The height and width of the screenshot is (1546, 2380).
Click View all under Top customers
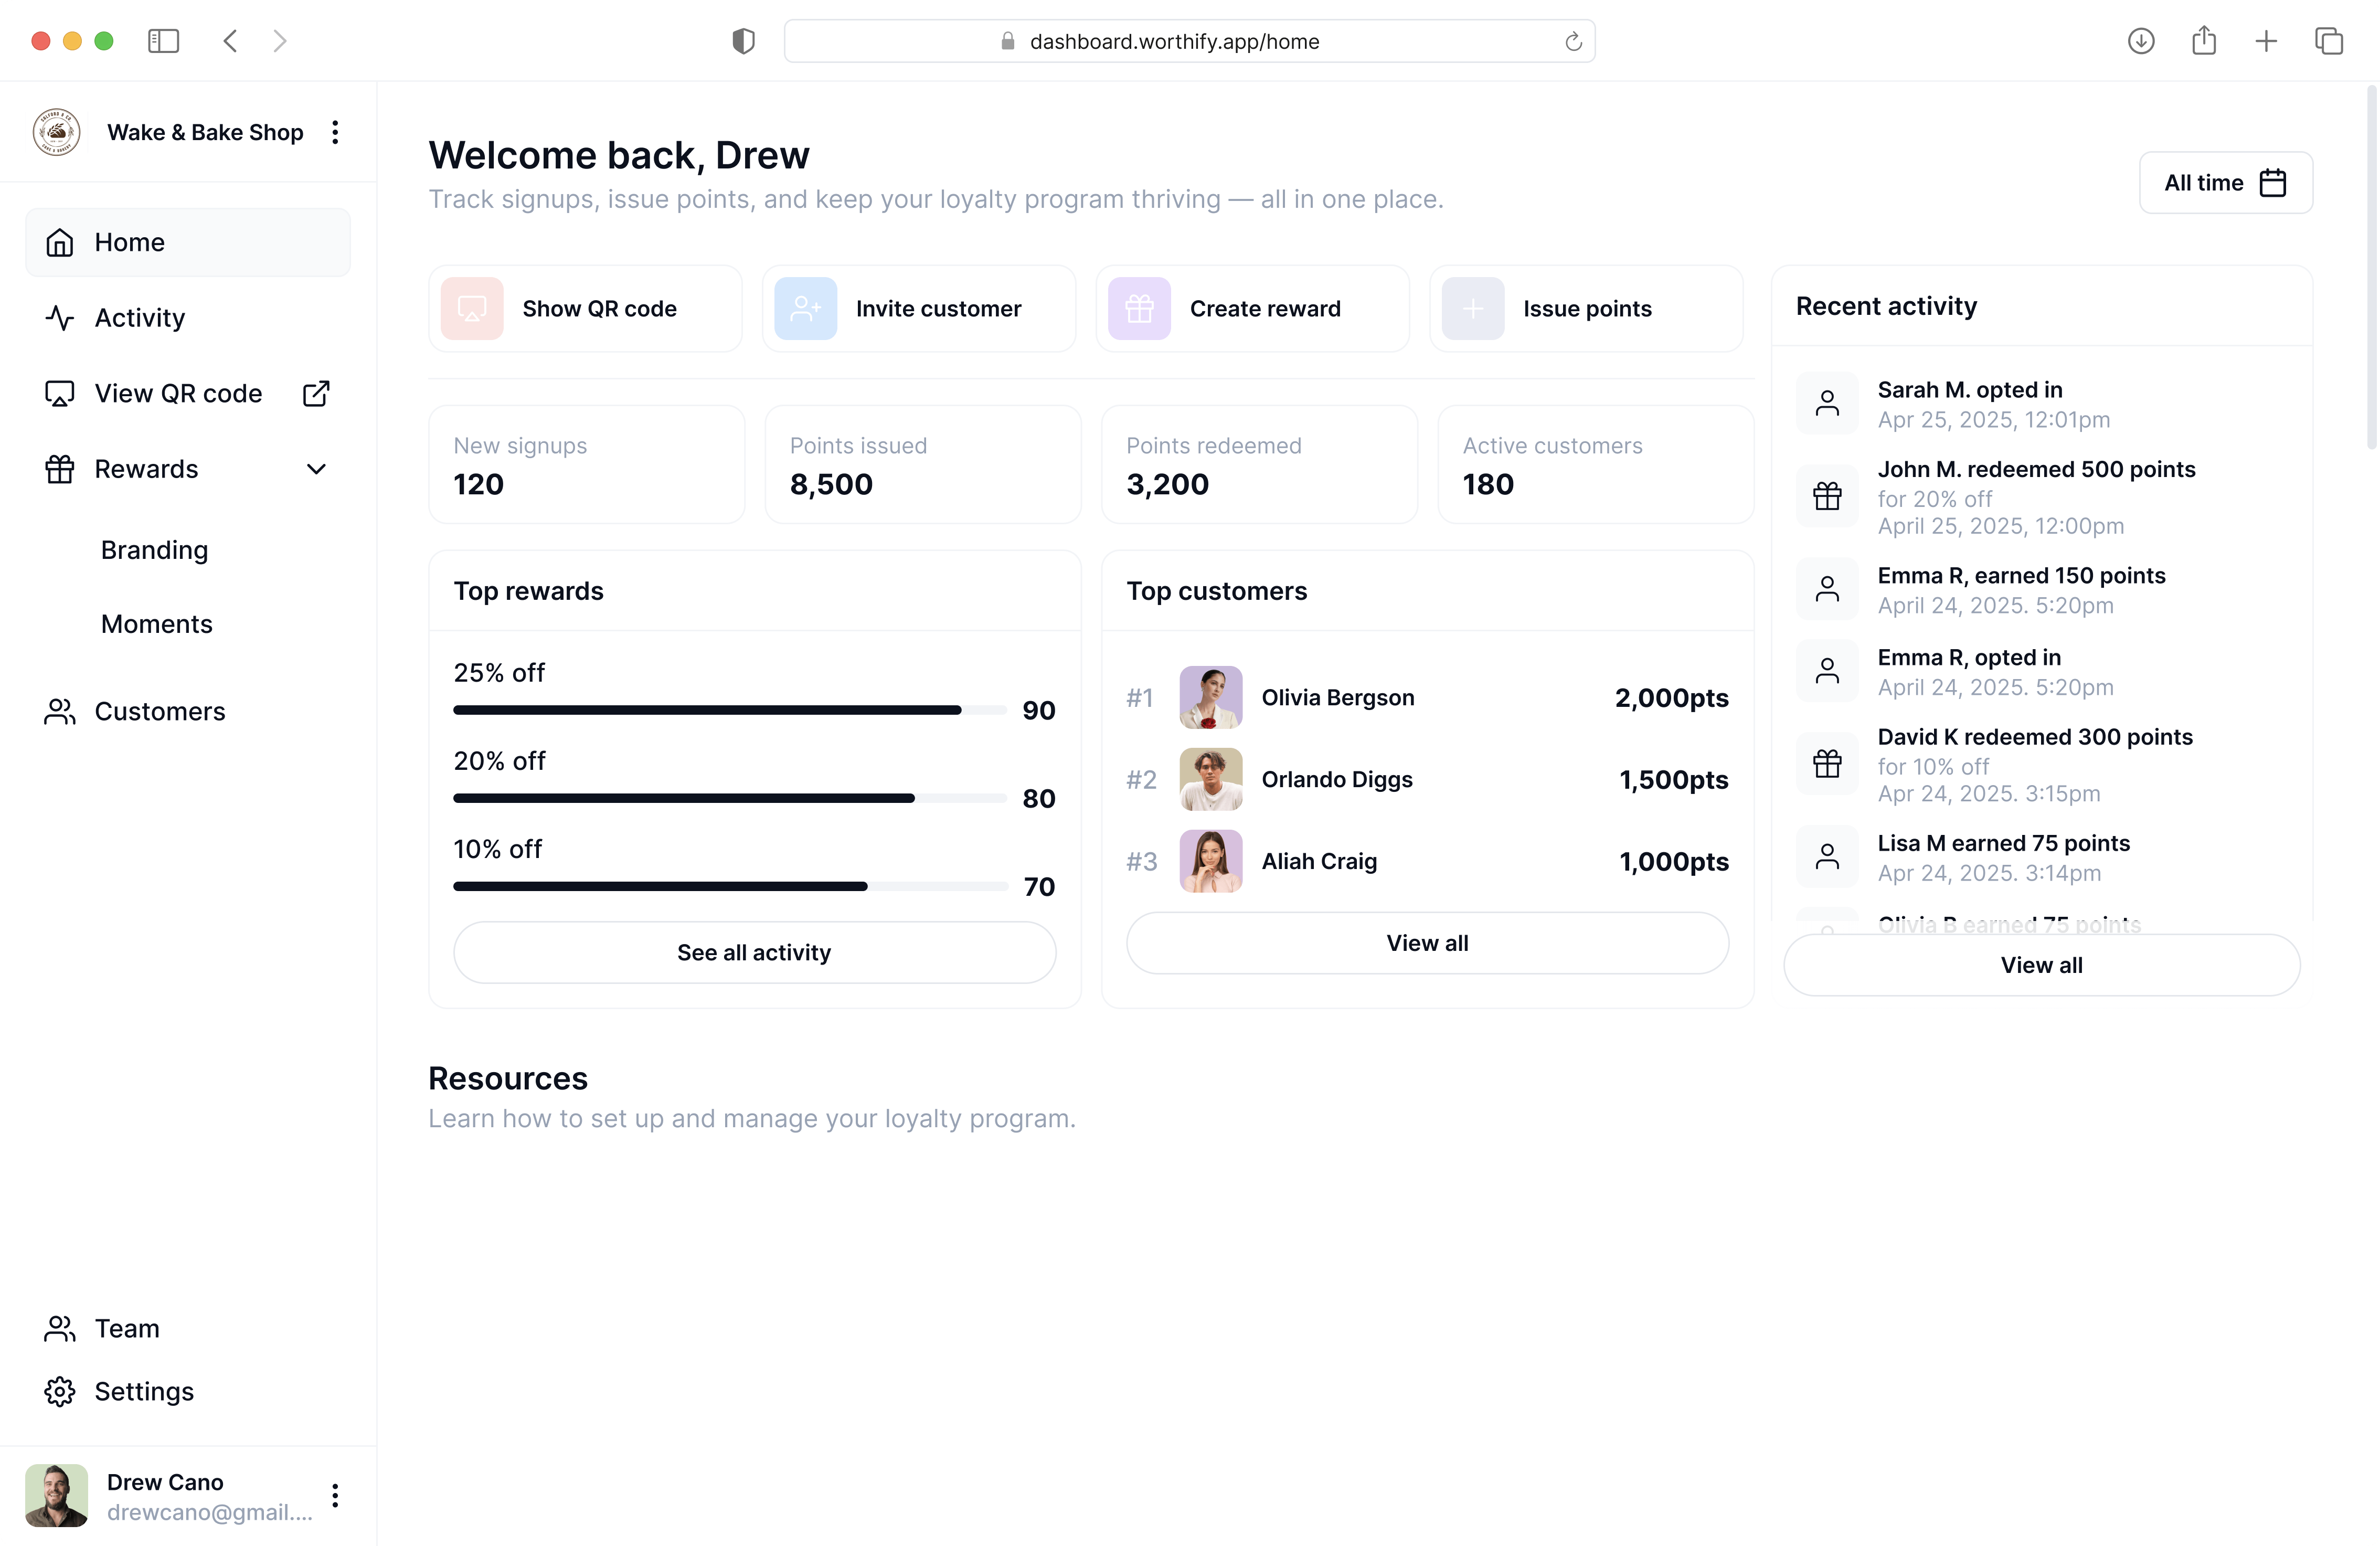click(1427, 943)
